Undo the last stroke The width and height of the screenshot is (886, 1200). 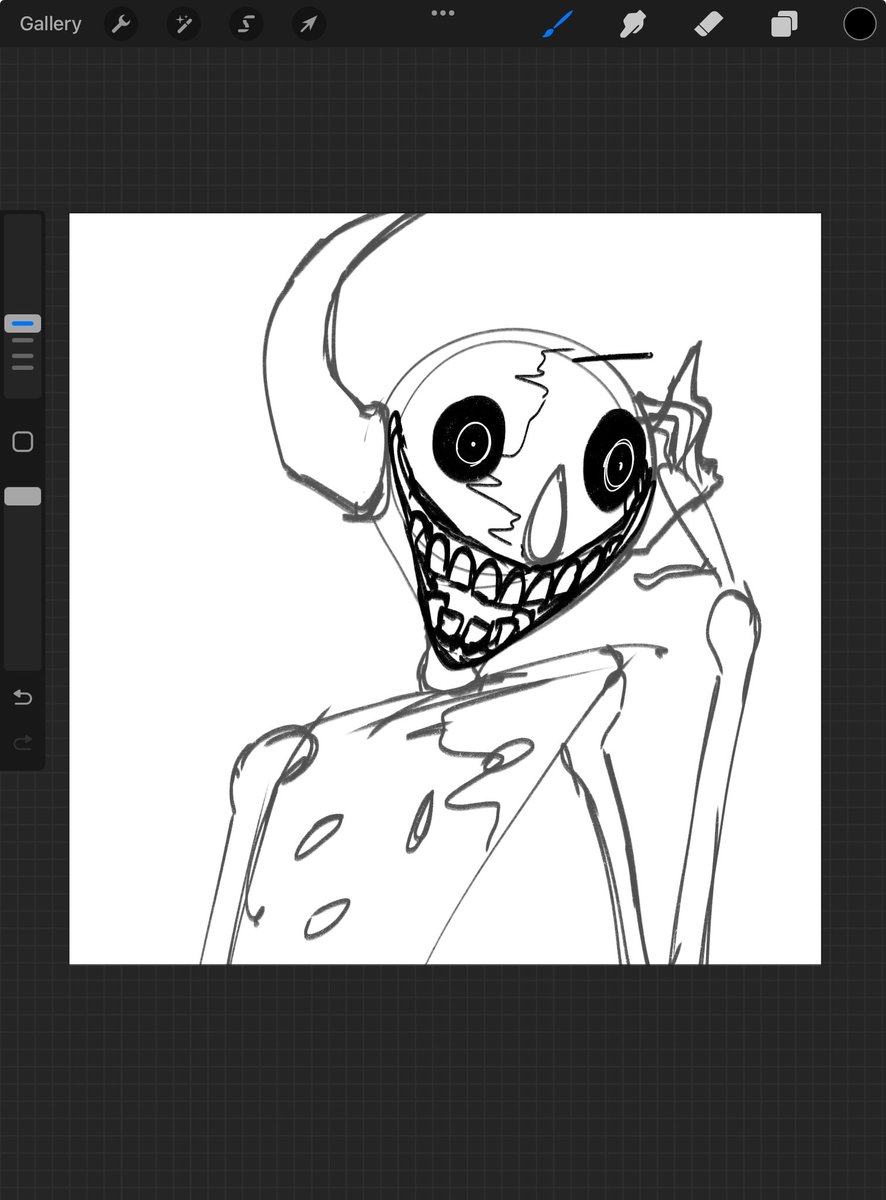22,697
